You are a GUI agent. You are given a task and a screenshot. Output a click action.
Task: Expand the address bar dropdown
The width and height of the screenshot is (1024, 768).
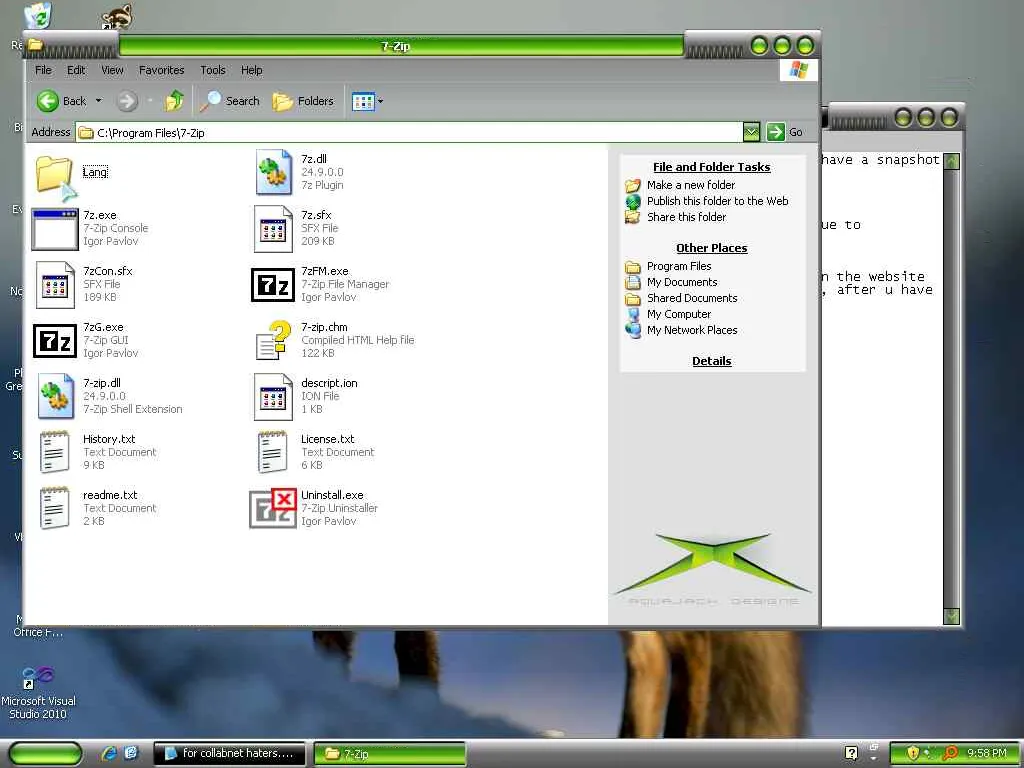click(751, 132)
